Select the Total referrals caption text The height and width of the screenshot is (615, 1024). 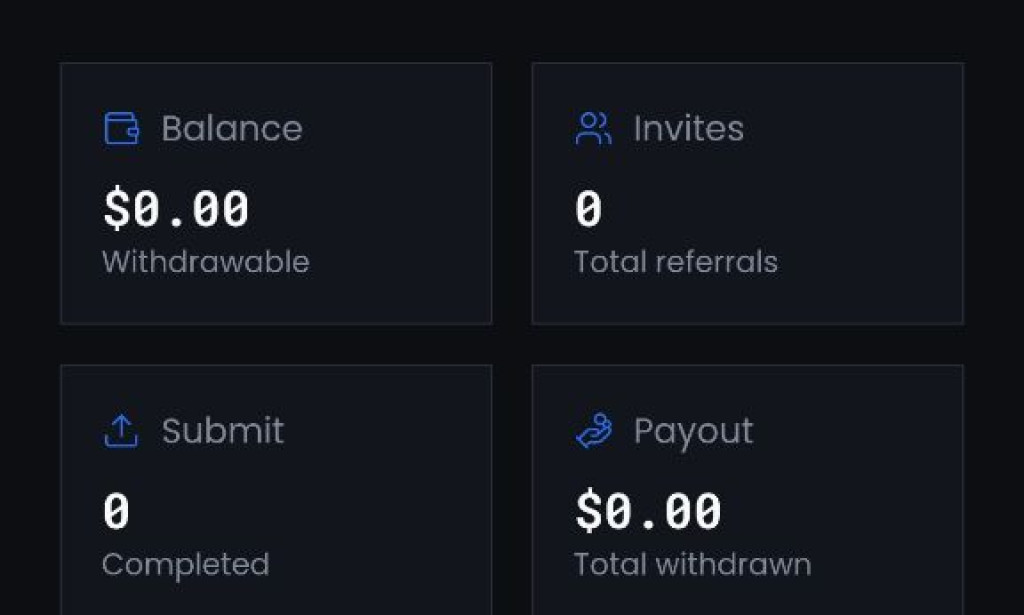coord(676,262)
